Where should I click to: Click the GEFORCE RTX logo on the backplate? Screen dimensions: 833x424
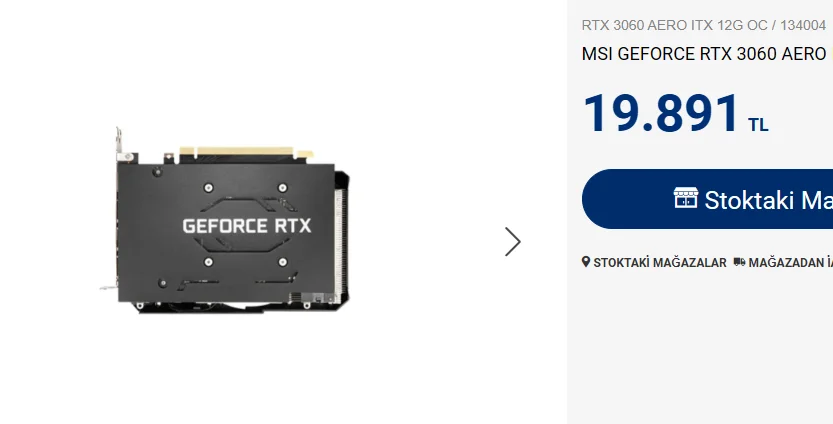pyautogui.click(x=246, y=226)
